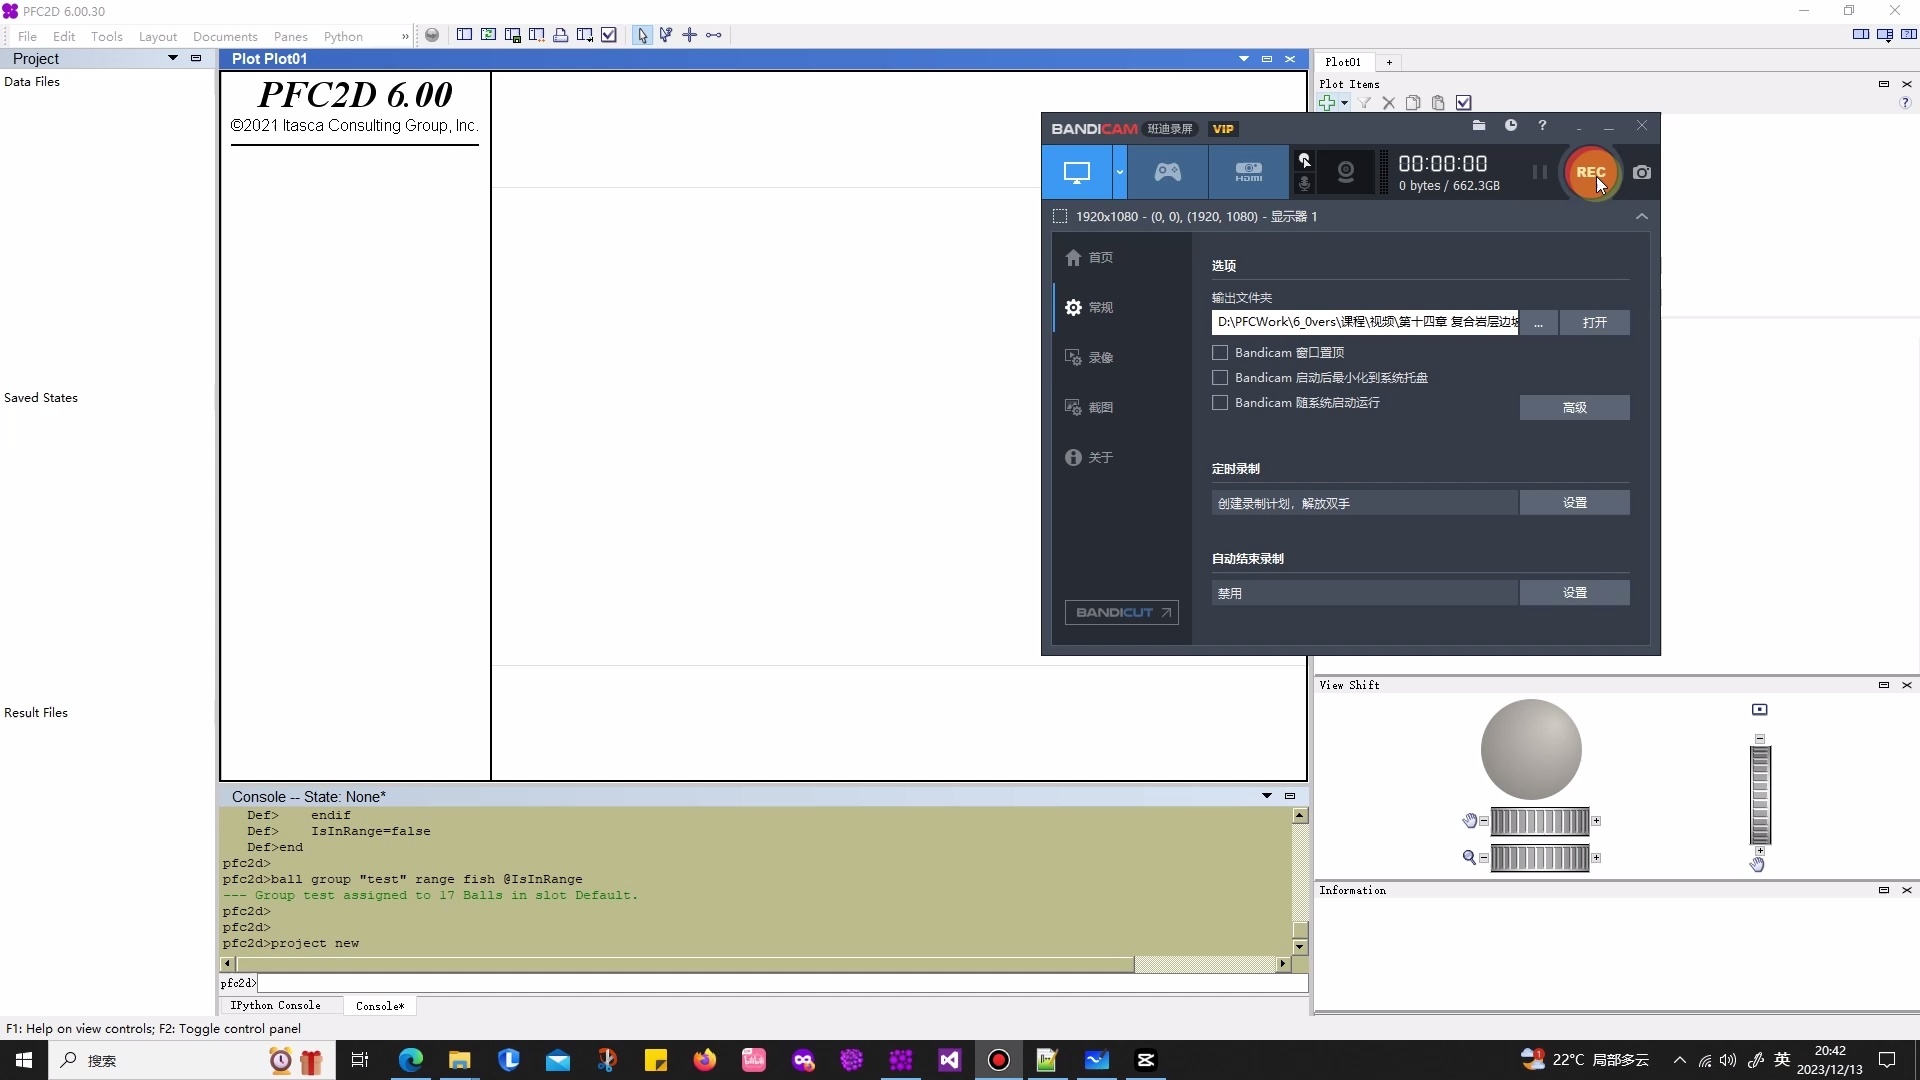Open the Project pane dropdown arrow
The image size is (1920, 1080).
tap(172, 58)
